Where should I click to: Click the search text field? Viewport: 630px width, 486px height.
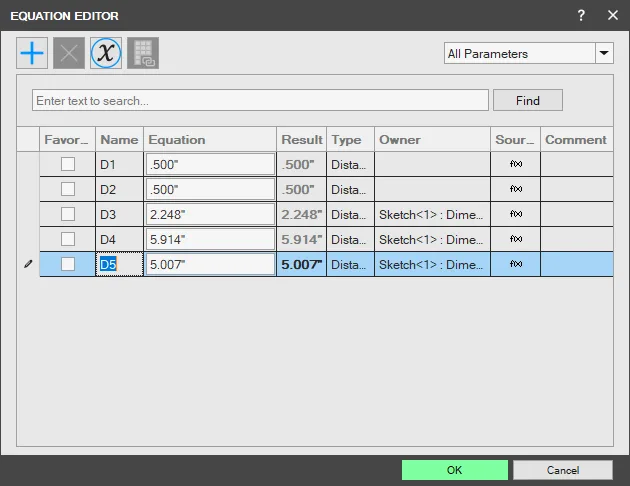point(260,100)
